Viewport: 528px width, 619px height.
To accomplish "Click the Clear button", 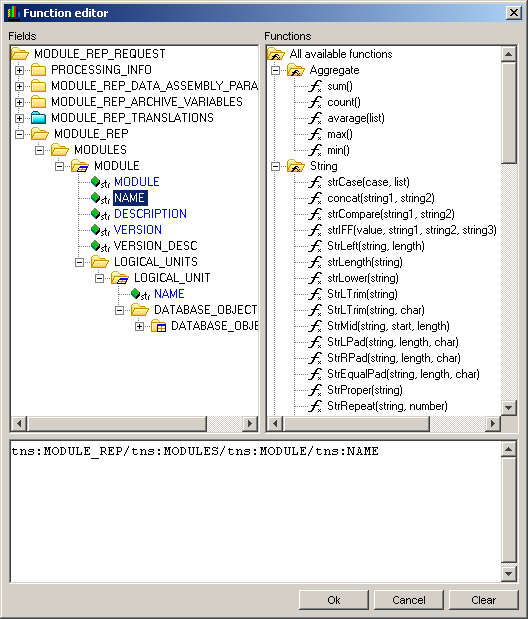I will click(483, 600).
